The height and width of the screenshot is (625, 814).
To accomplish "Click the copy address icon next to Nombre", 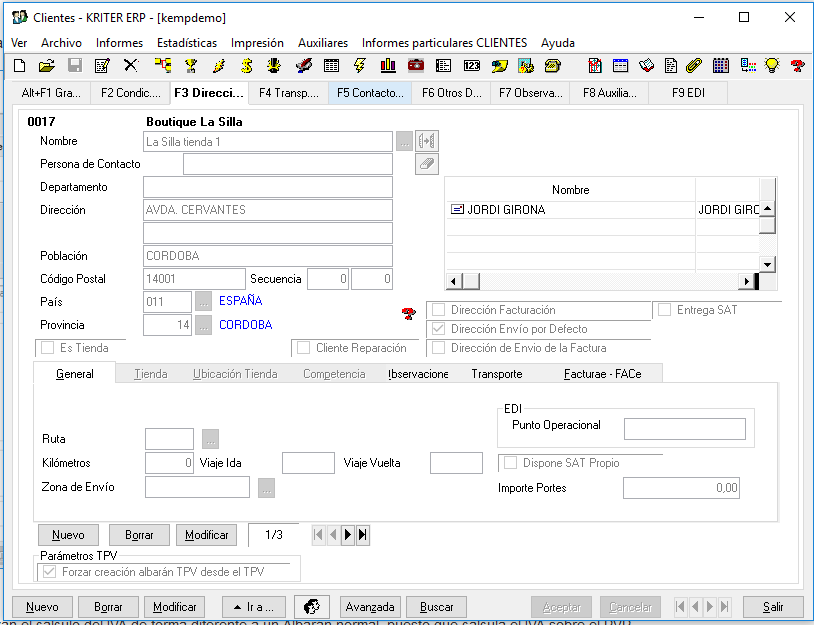I will pos(427,141).
